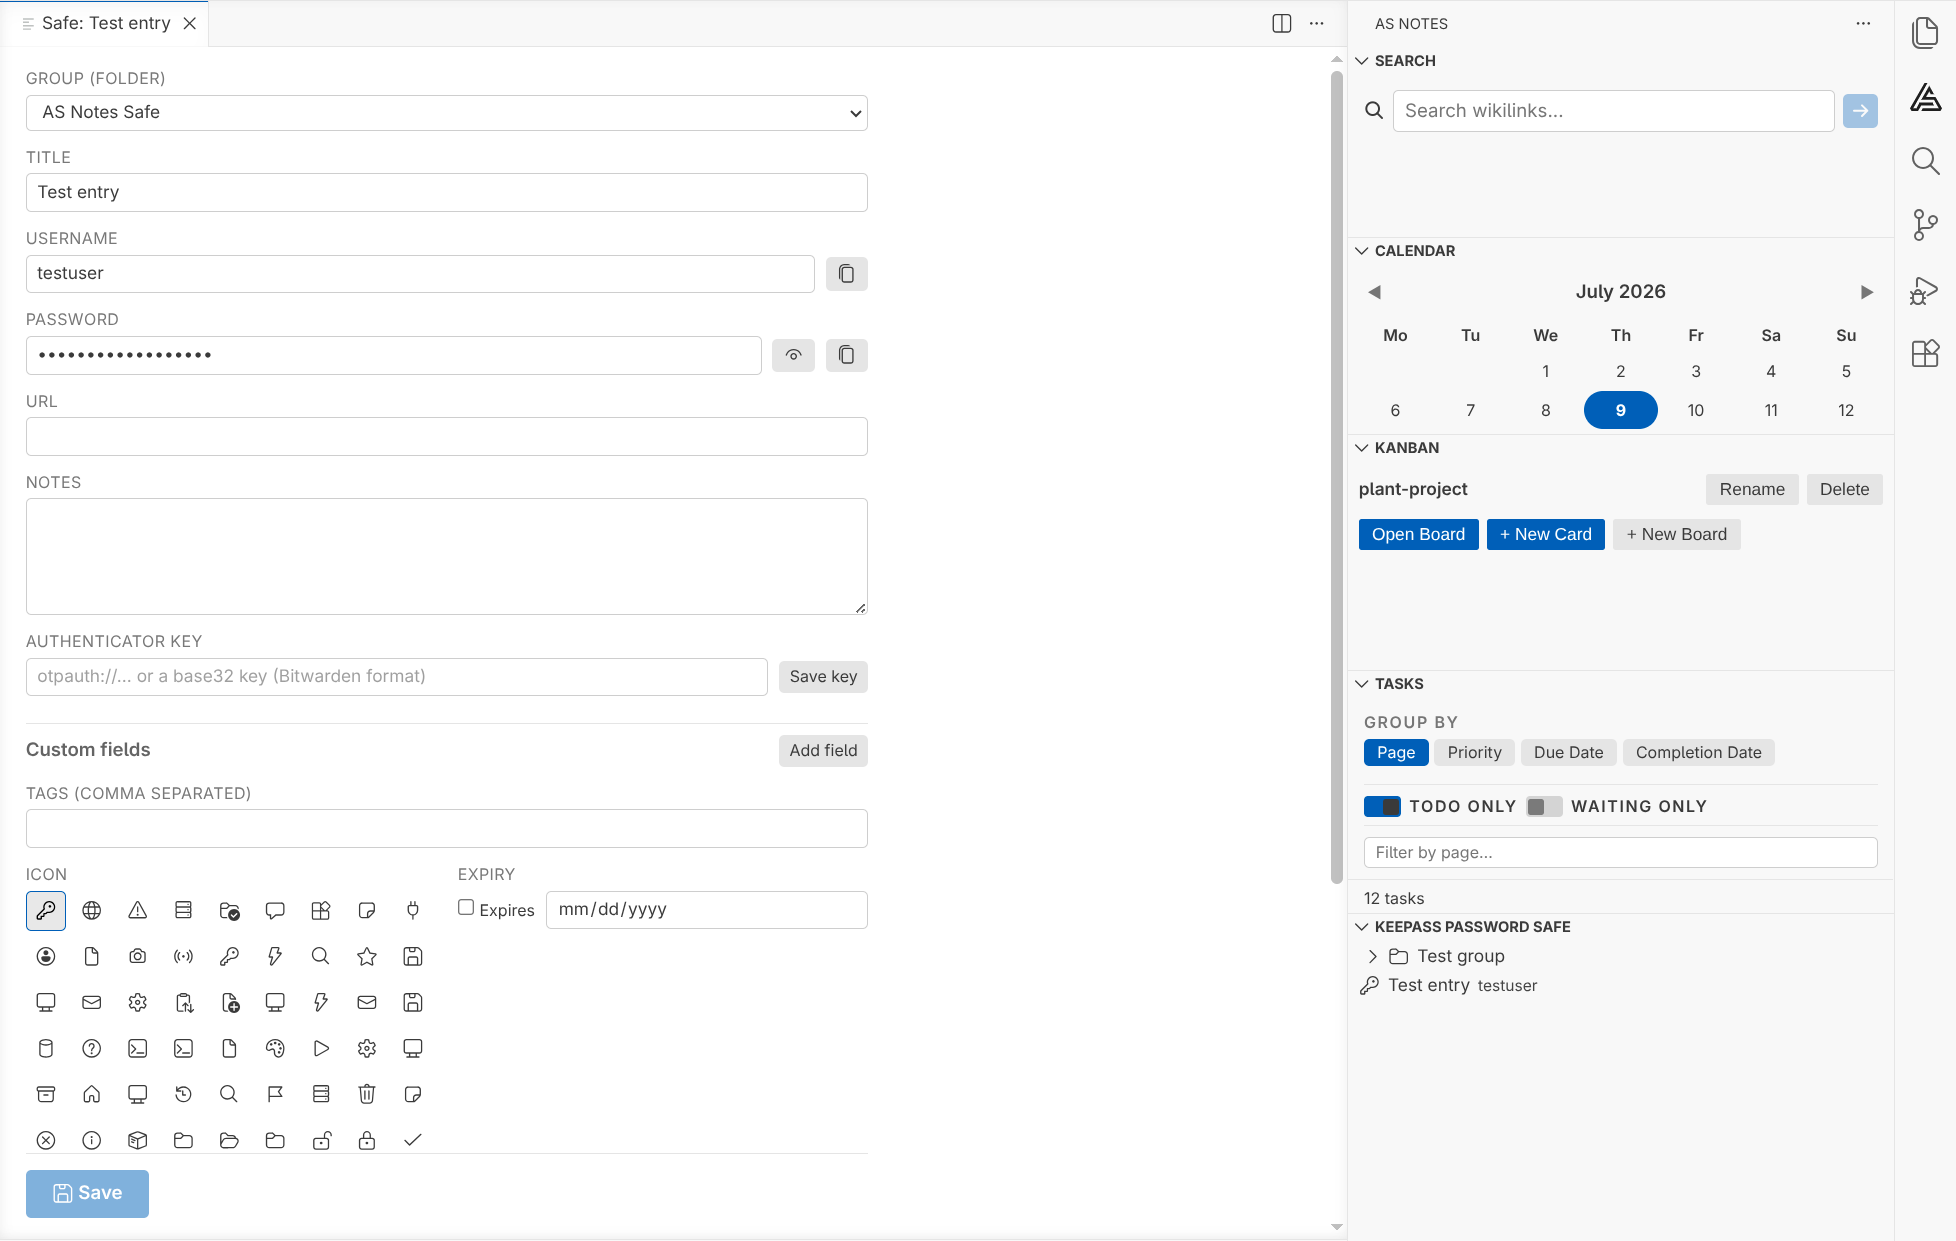Open the Explorer files view
Viewport: 1956px width, 1241px height.
click(1925, 33)
